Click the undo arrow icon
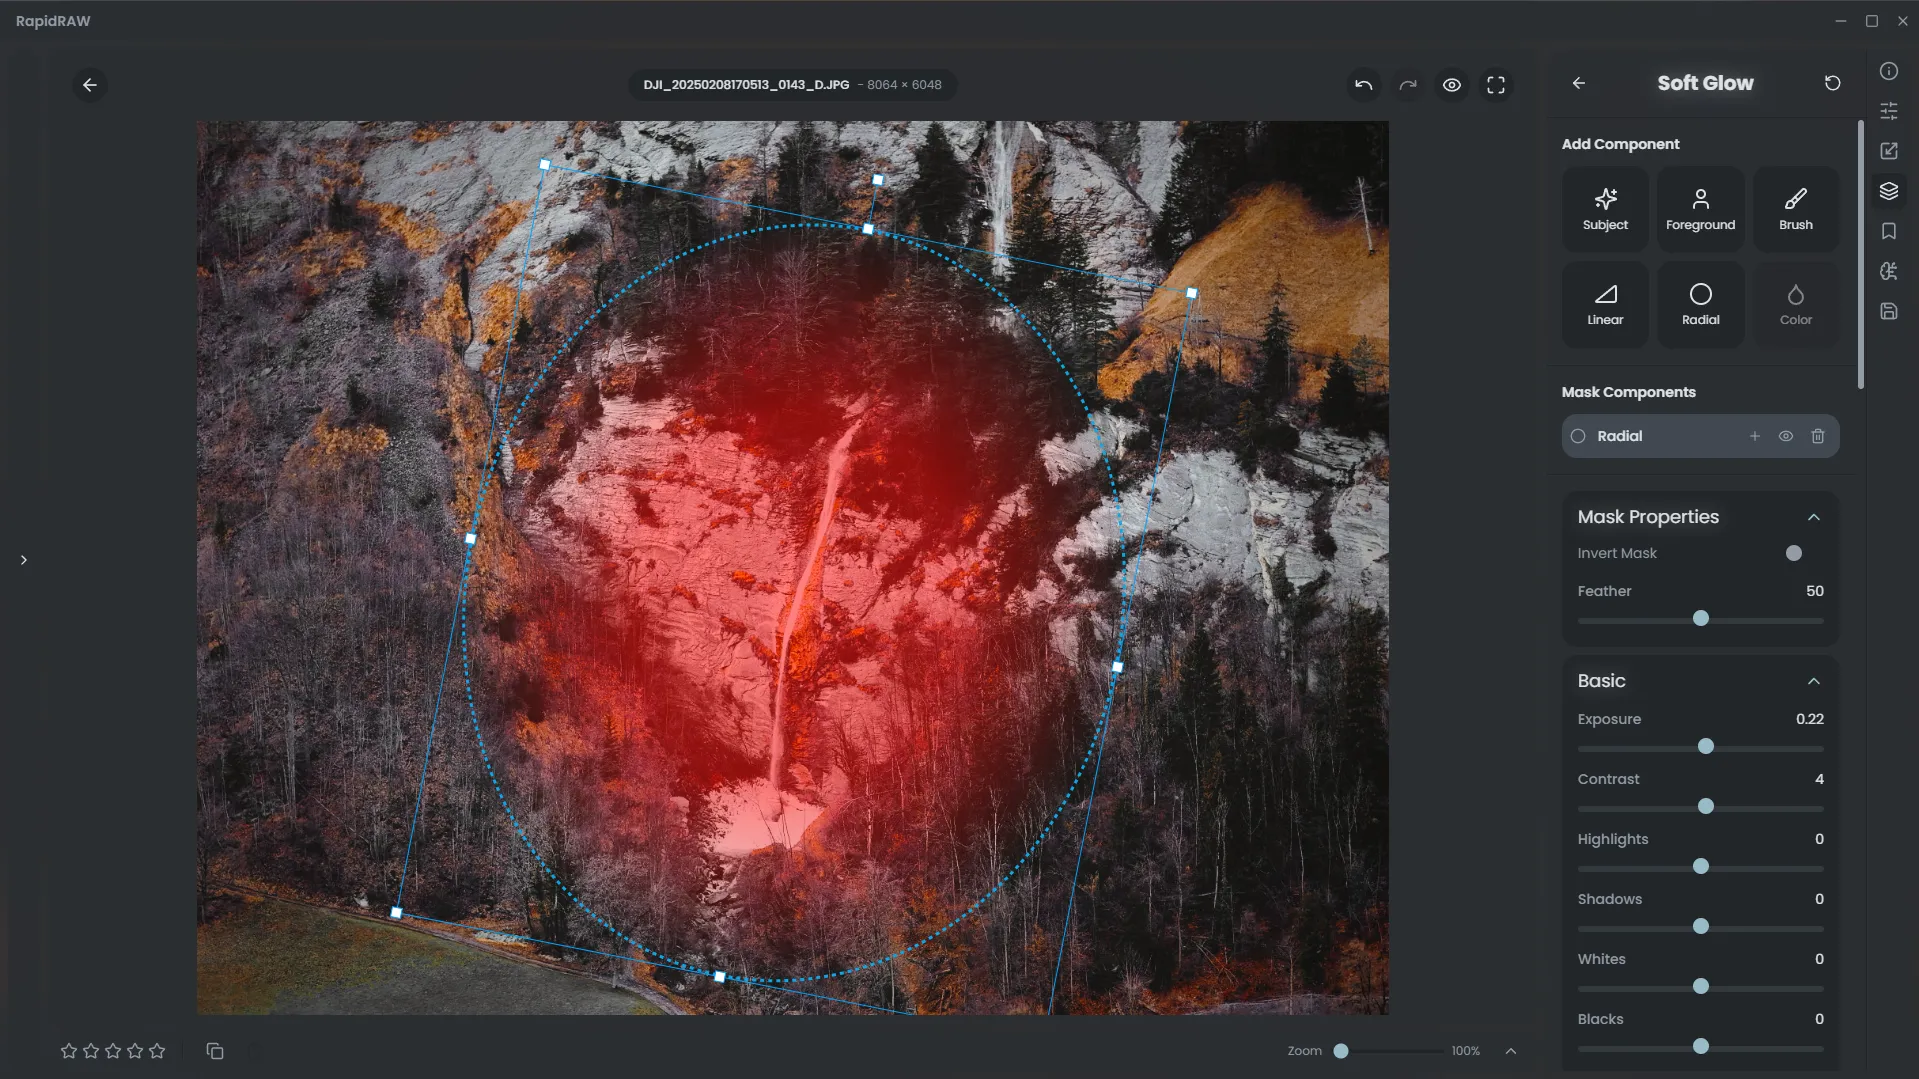 pyautogui.click(x=1363, y=85)
